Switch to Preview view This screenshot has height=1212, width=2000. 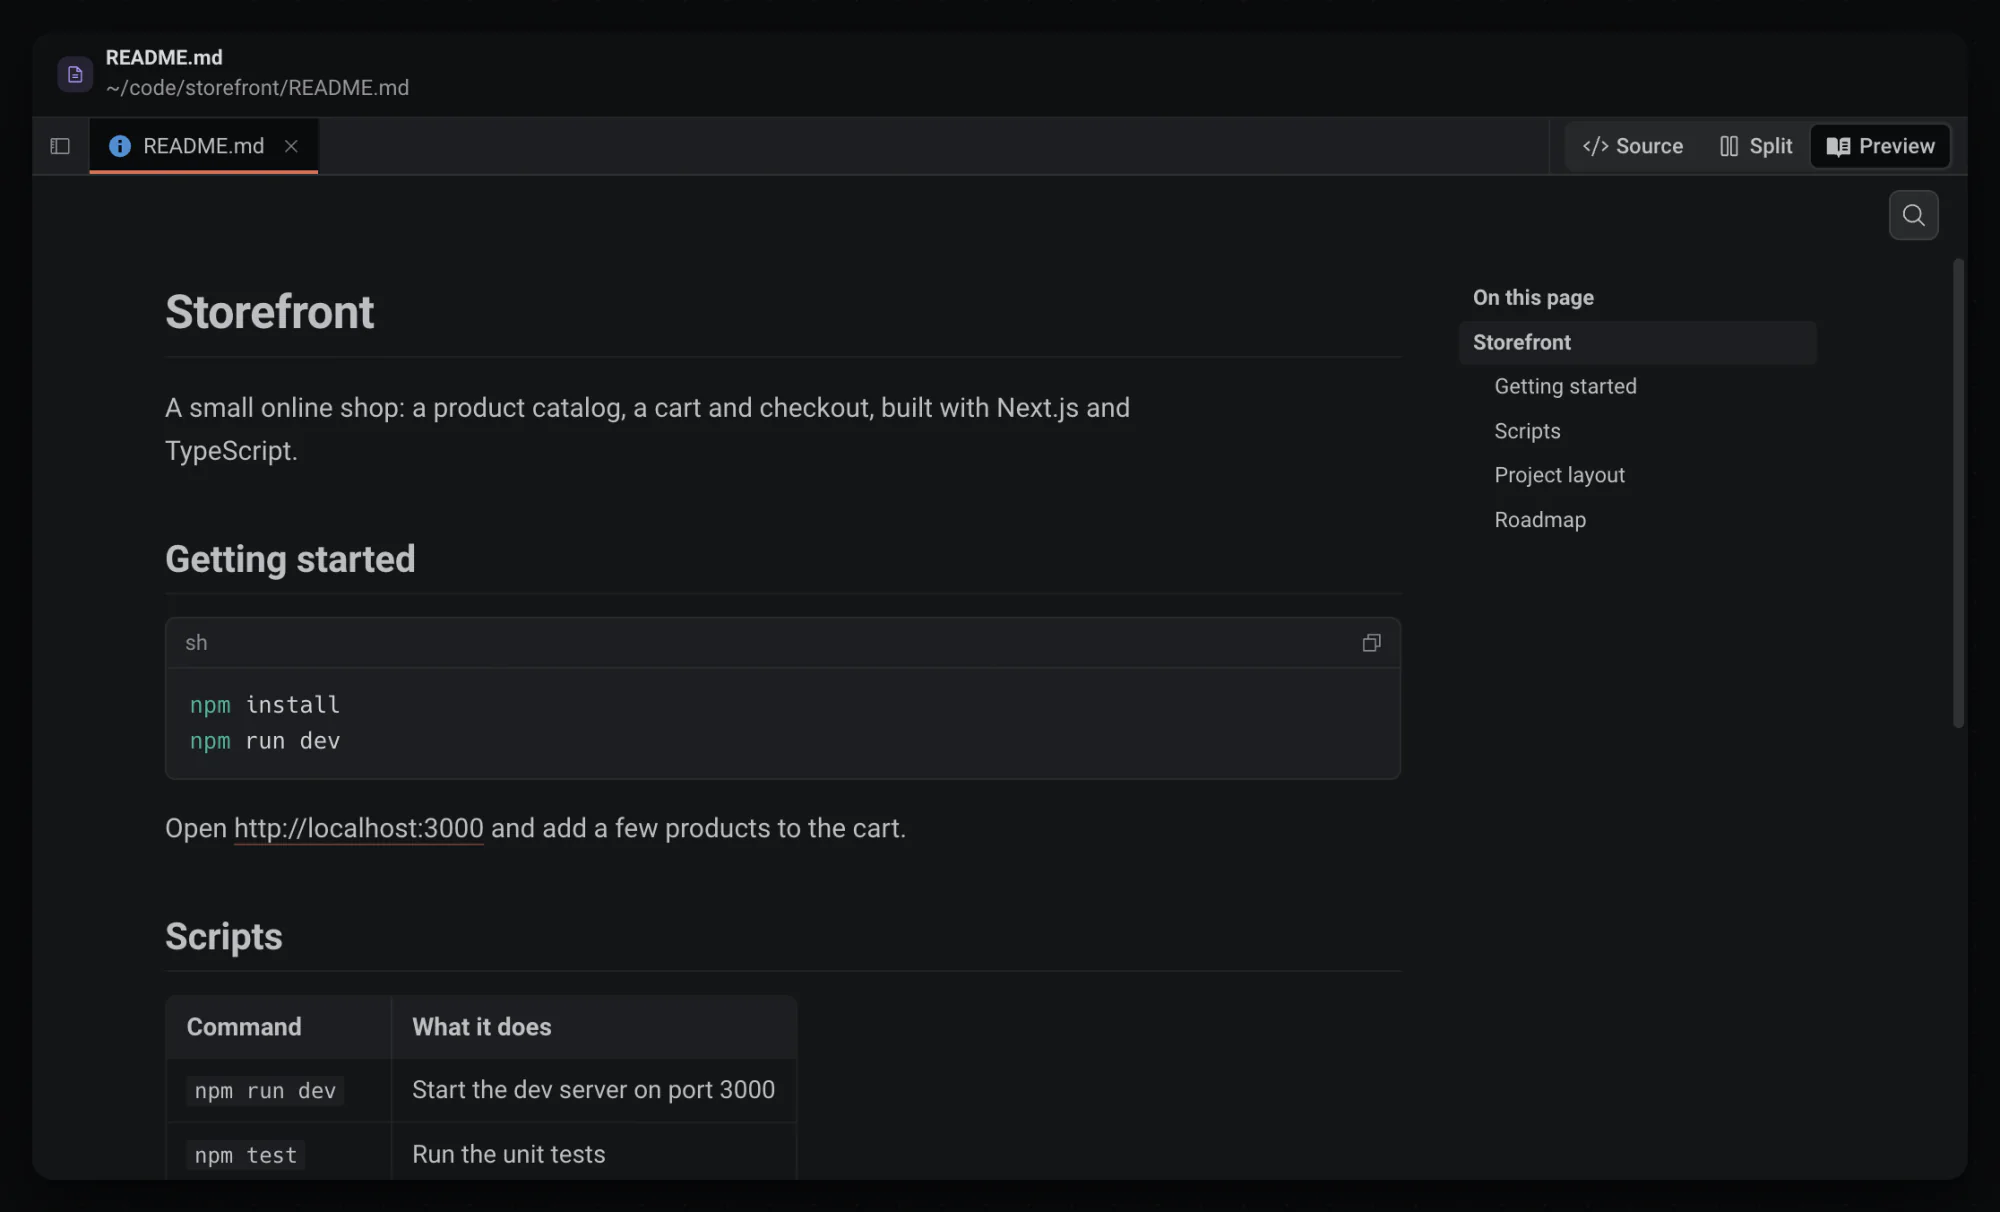1880,146
